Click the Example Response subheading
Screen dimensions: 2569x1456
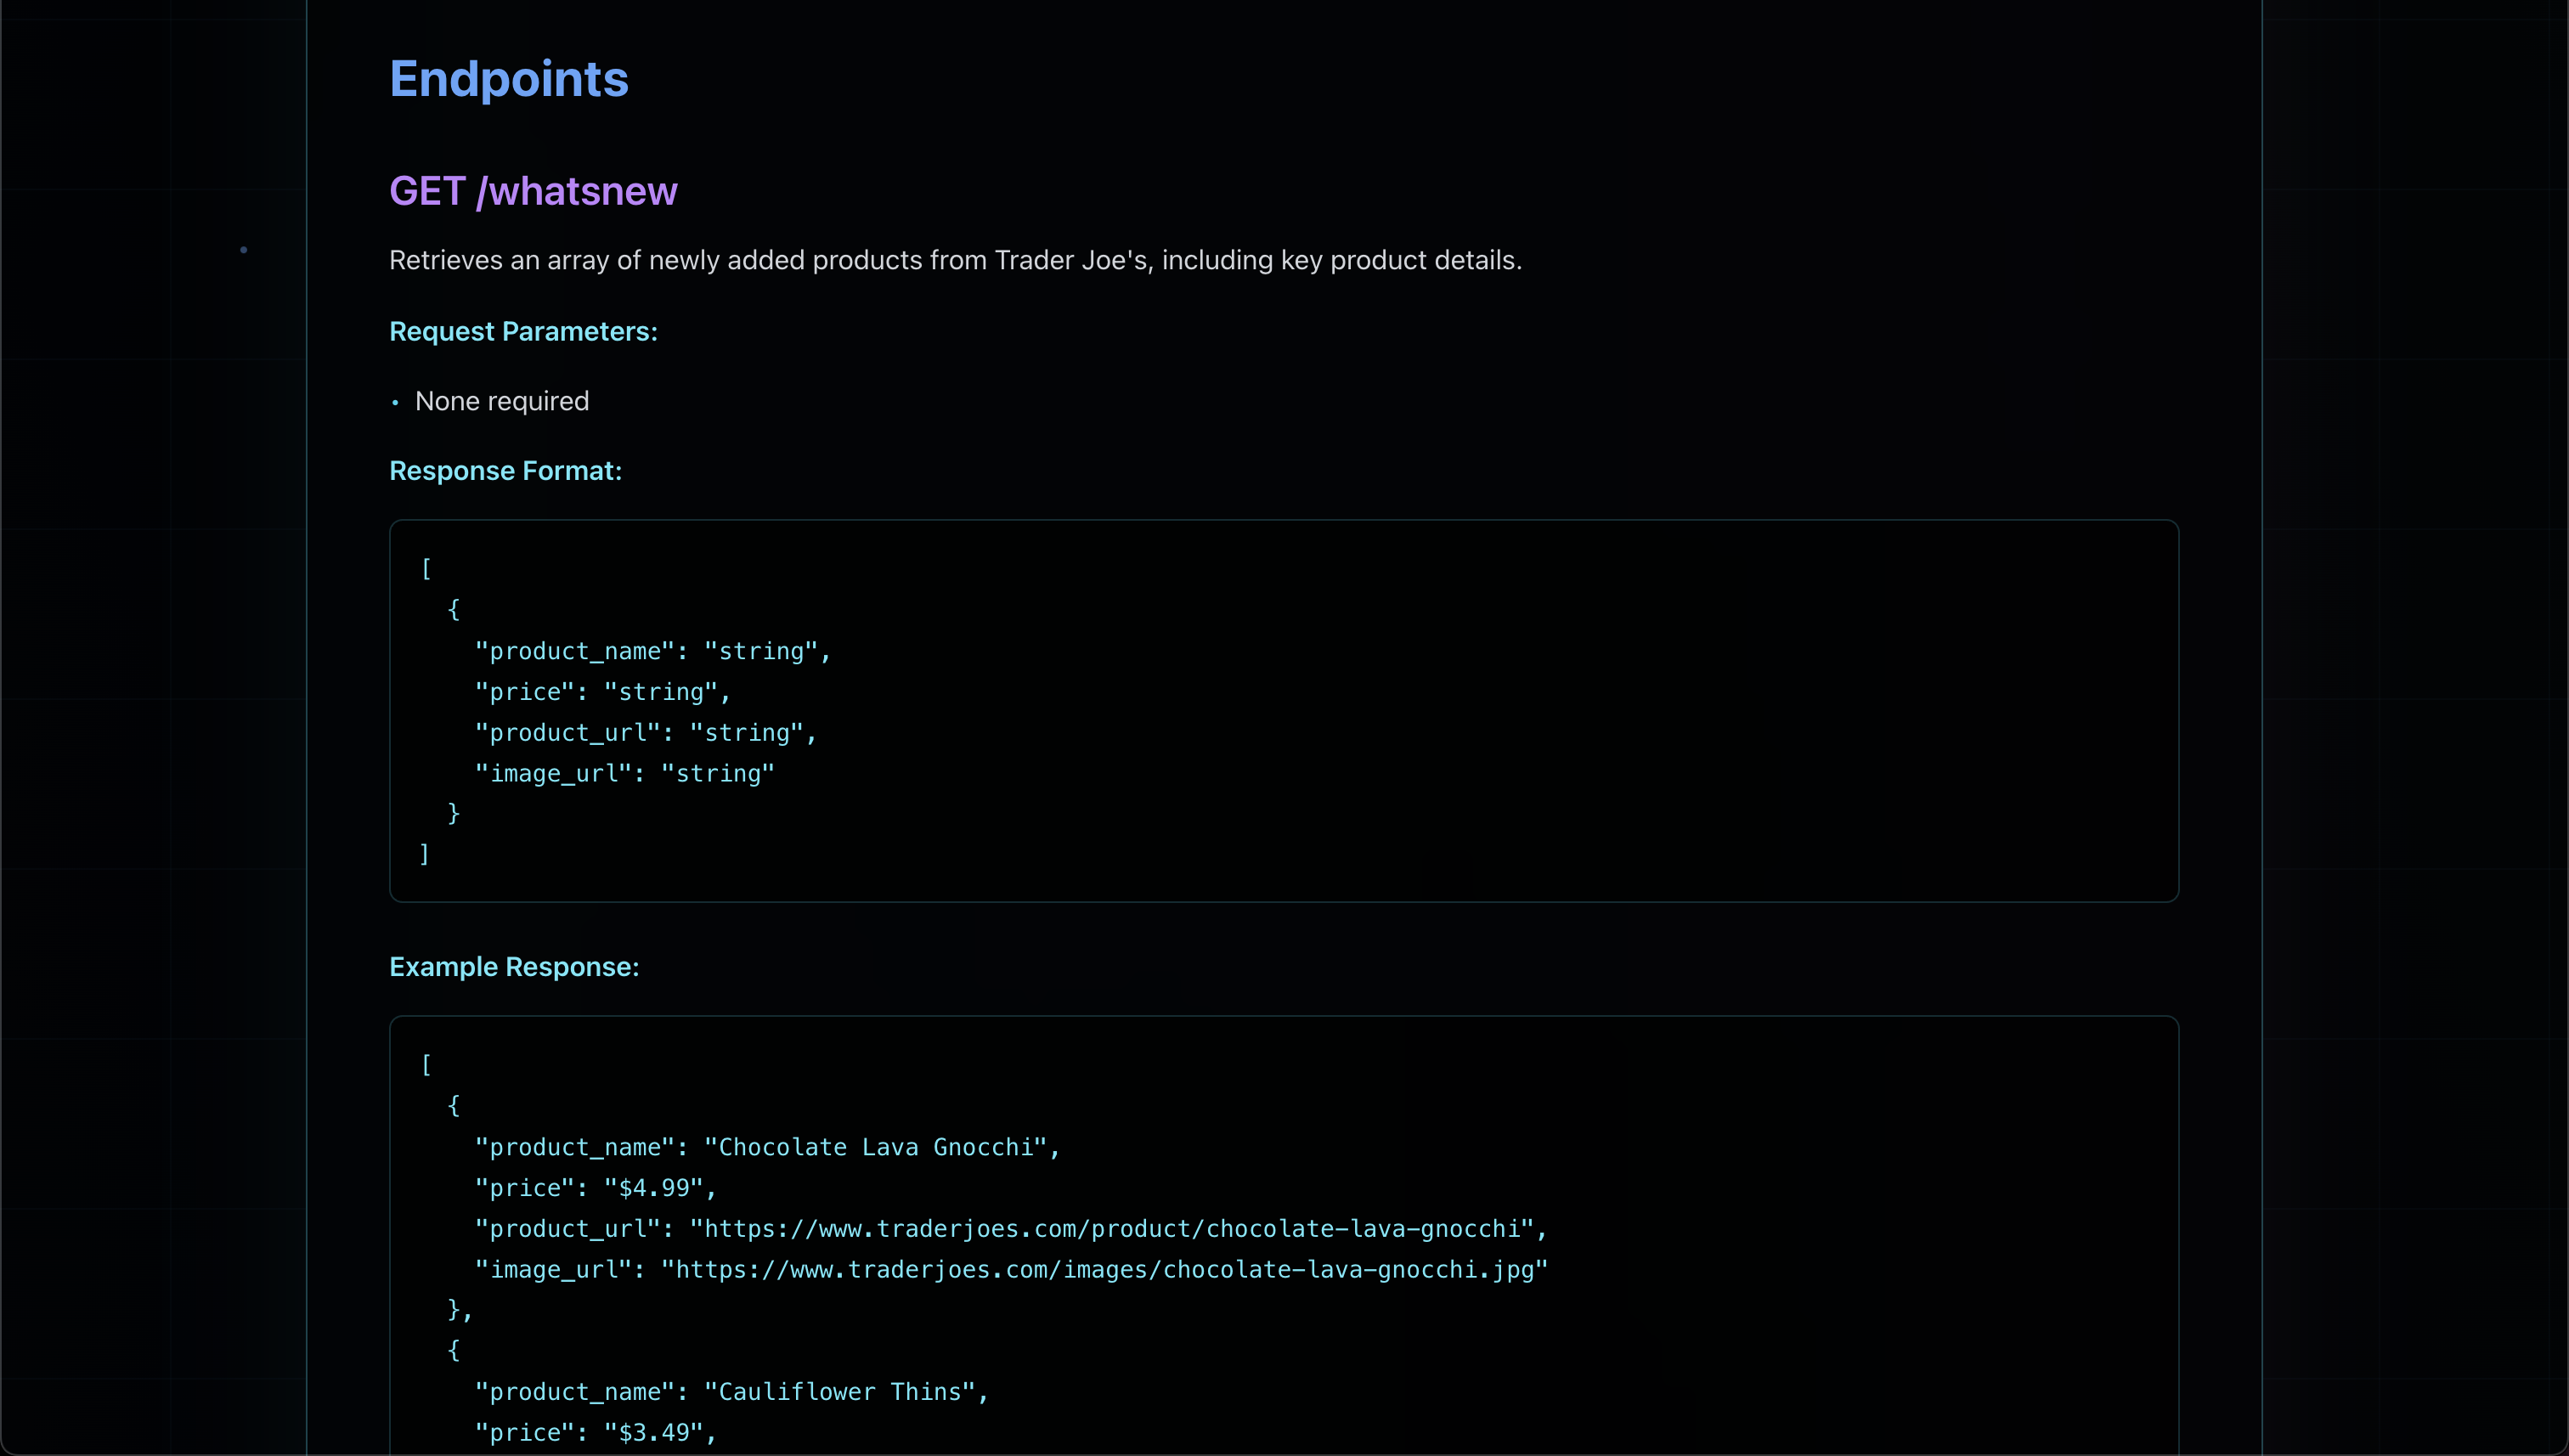coord(513,967)
